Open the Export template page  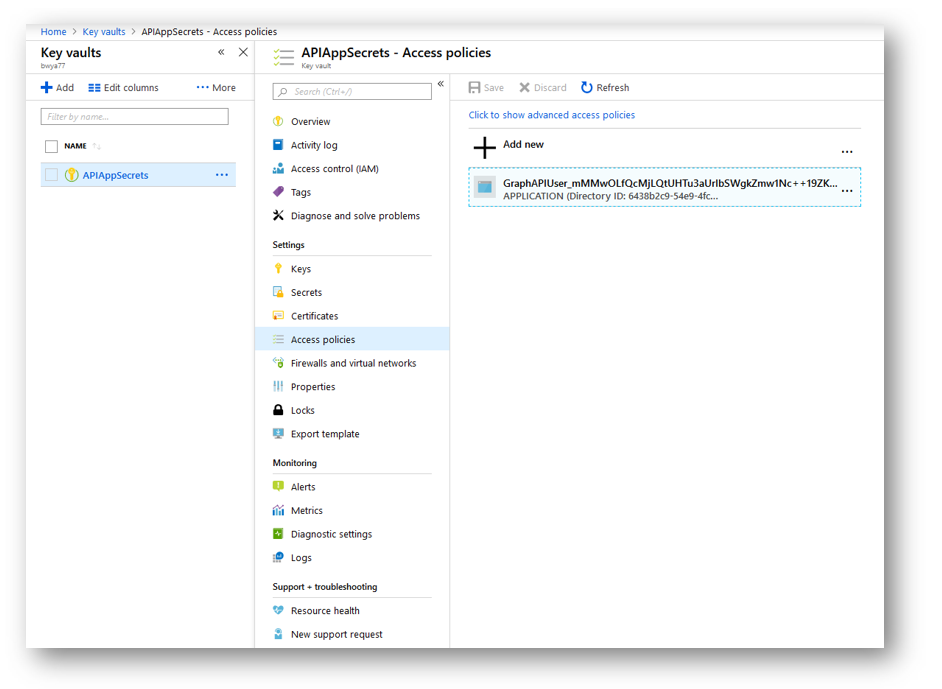pyautogui.click(x=325, y=434)
